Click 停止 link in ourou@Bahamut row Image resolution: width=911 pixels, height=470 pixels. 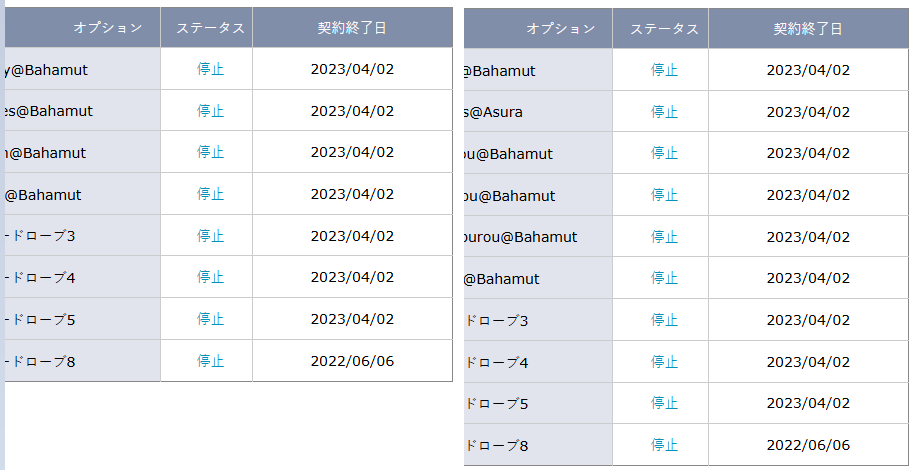(x=664, y=237)
